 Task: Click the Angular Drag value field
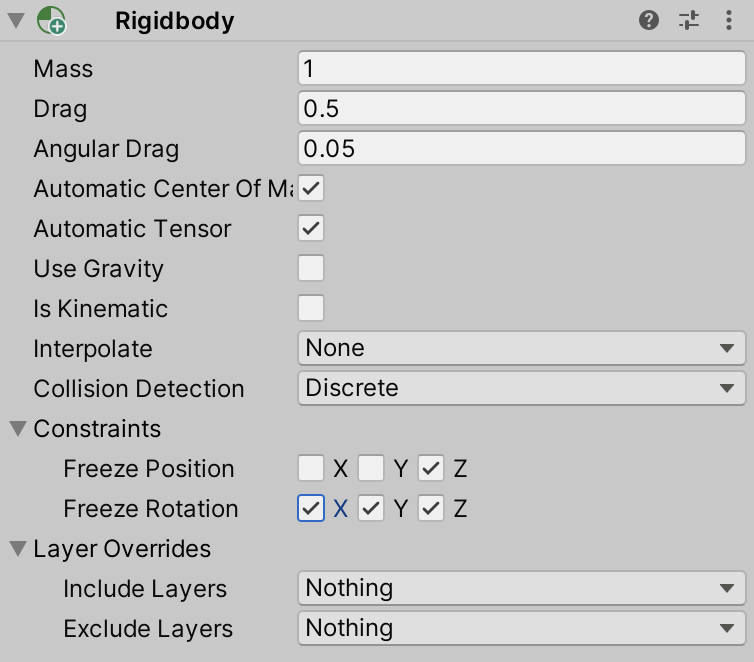(521, 148)
